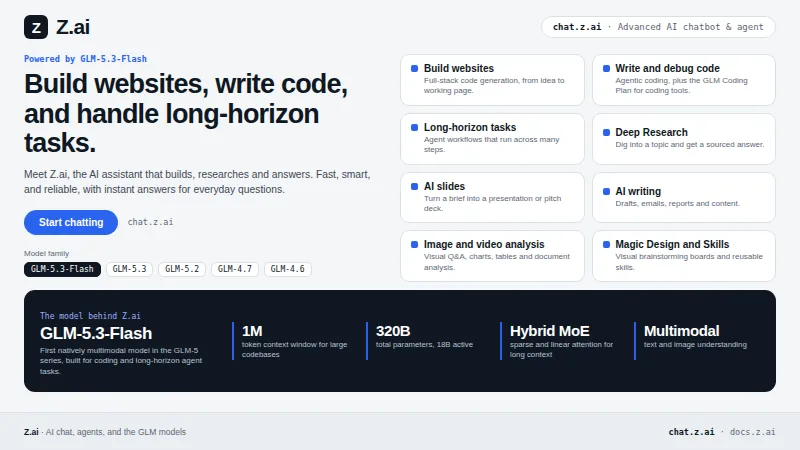
Task: Open the Long-horizon tasks card
Action: pyautogui.click(x=492, y=139)
